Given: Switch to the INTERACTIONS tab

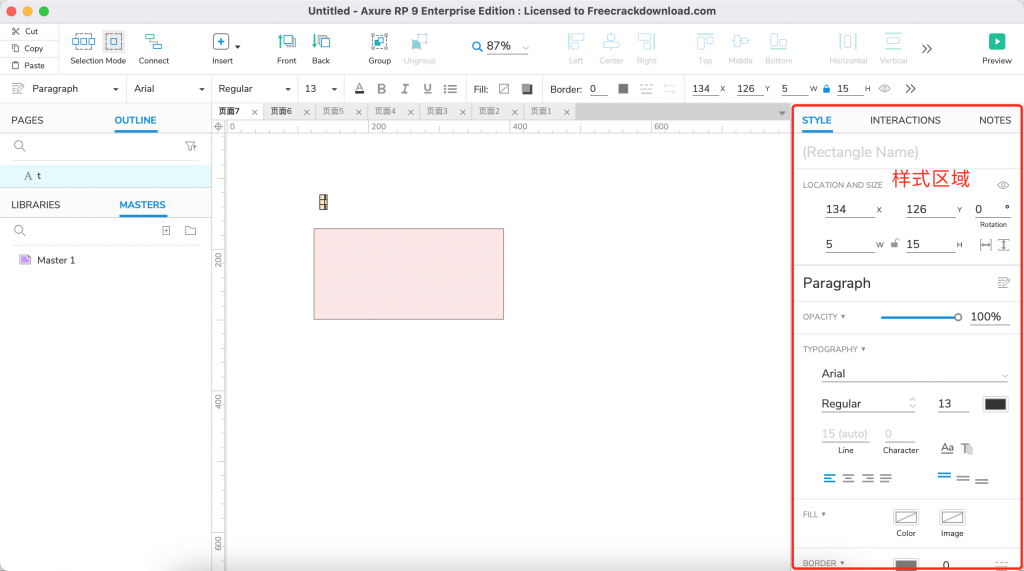Looking at the screenshot, I should click(905, 120).
